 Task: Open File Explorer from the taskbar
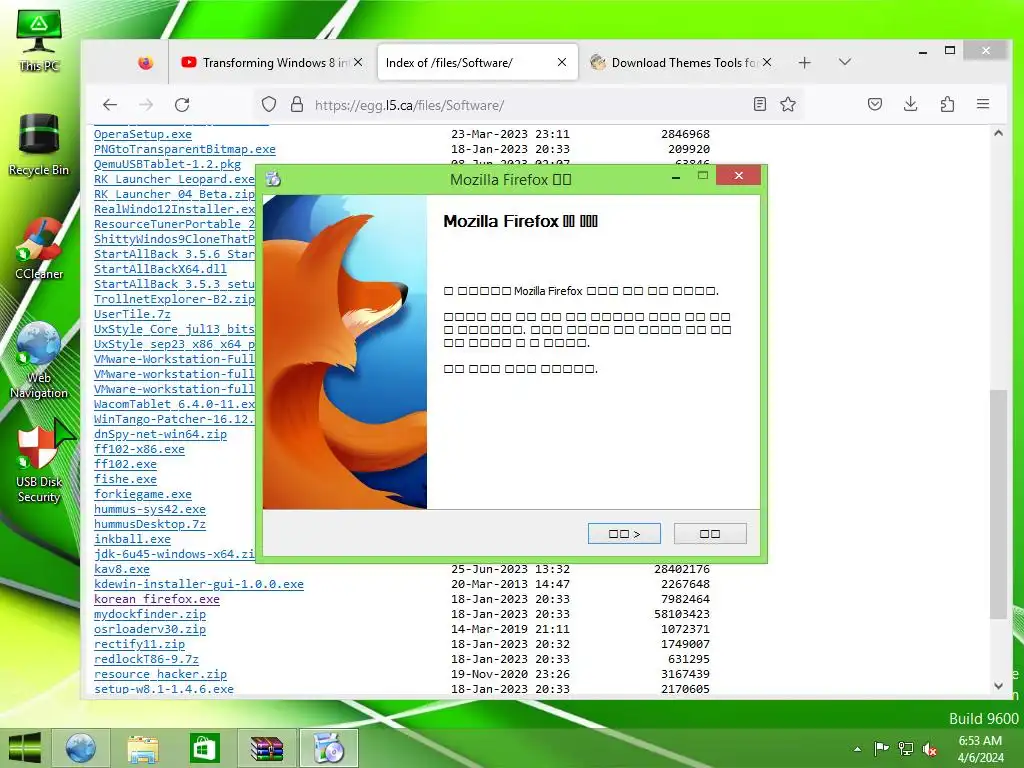pyautogui.click(x=143, y=748)
